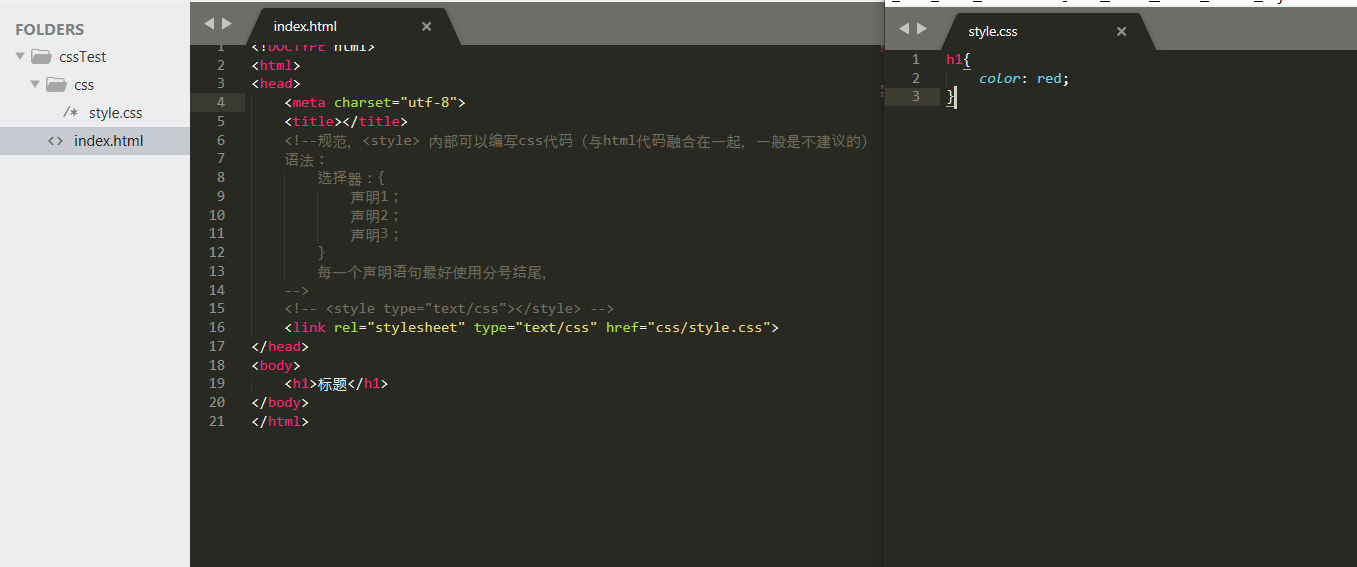Go to previous tab in left pane

[x=208, y=23]
